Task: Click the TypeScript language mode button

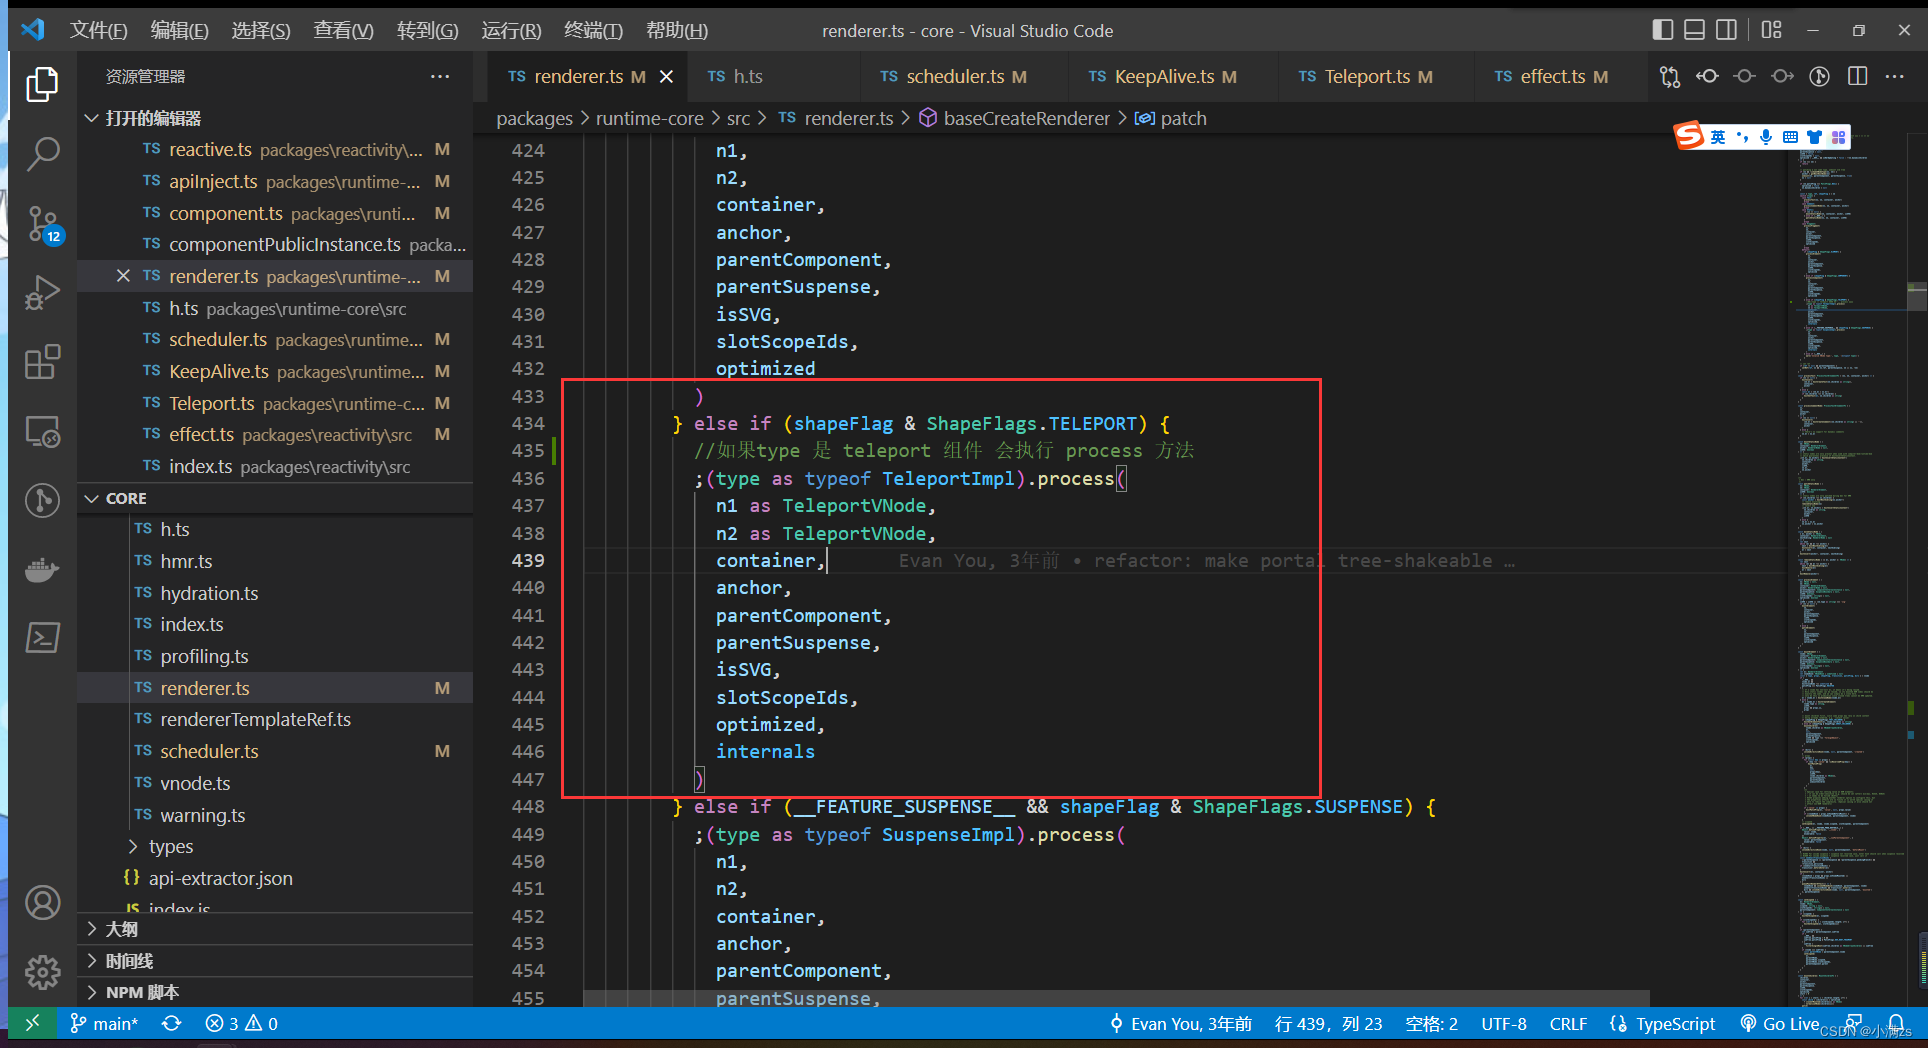Action: click(x=1674, y=1024)
